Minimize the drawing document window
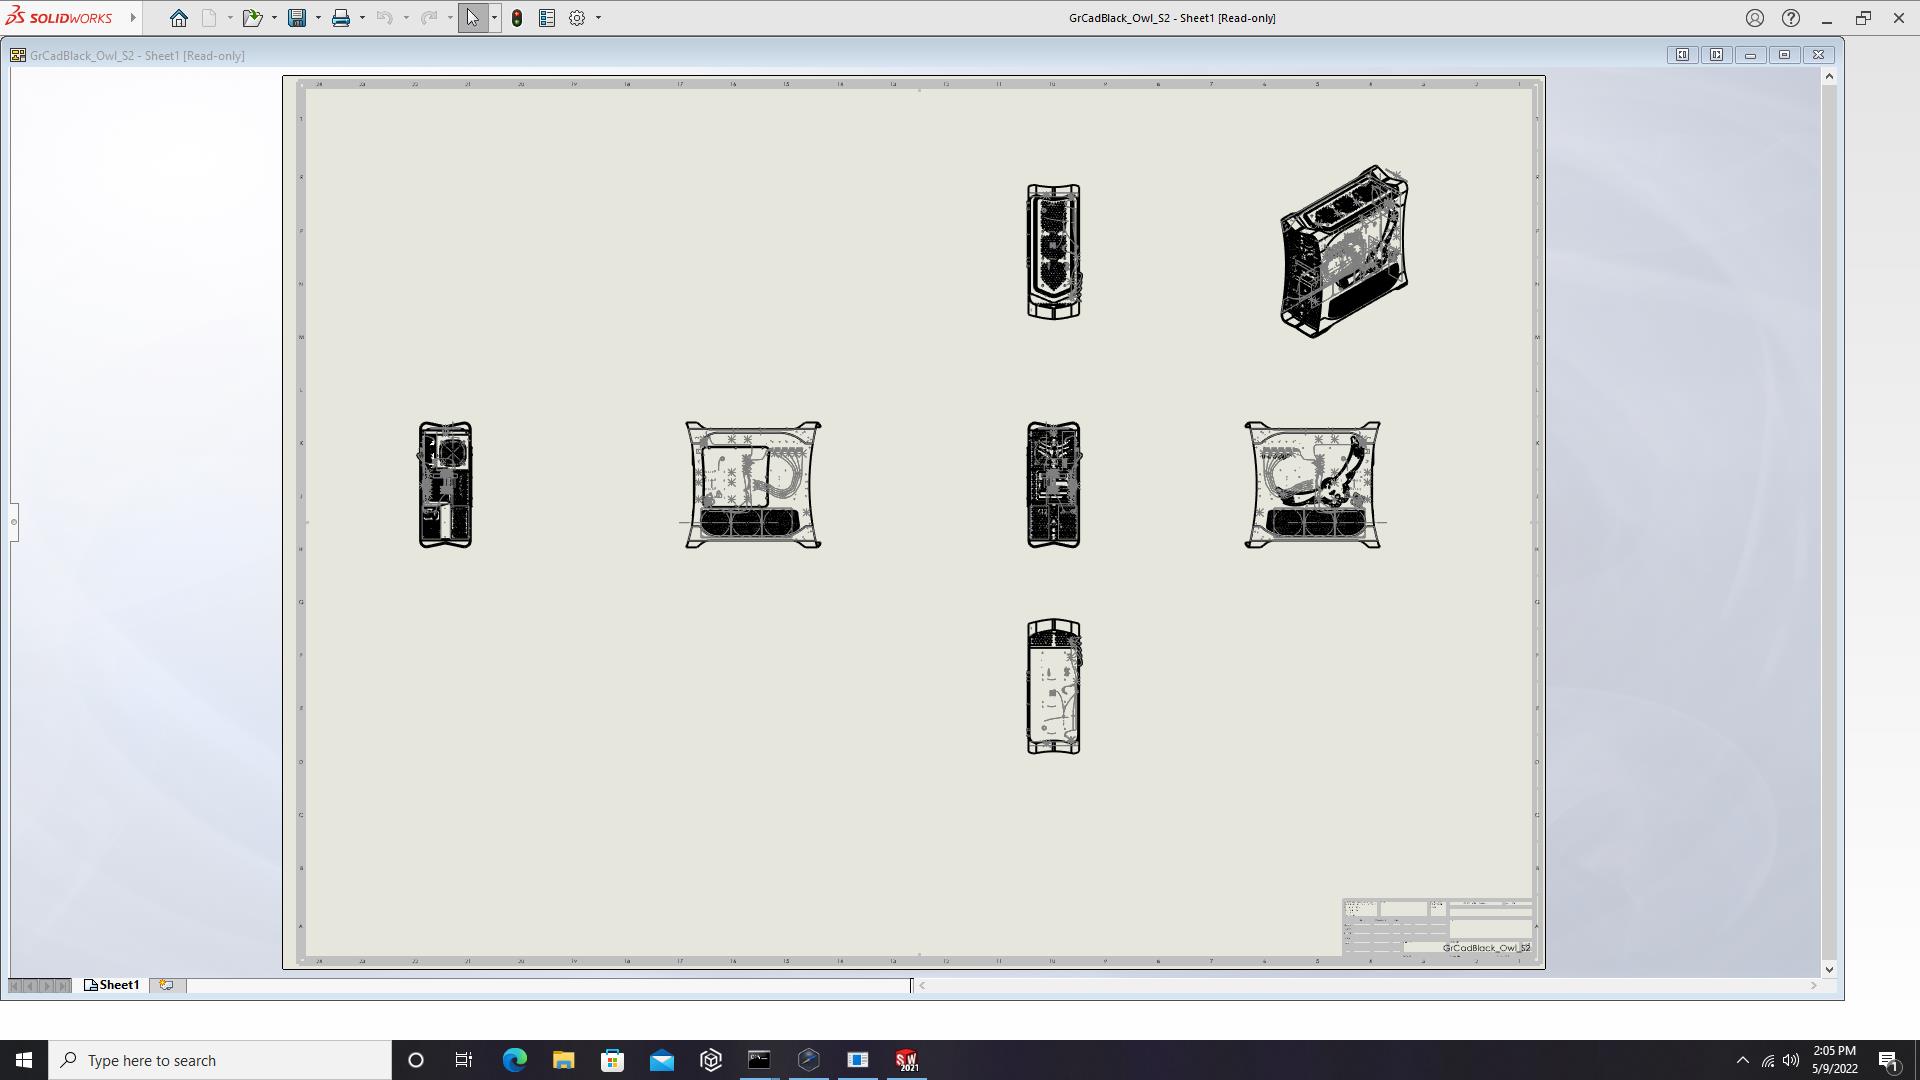This screenshot has height=1080, width=1920. 1751,55
